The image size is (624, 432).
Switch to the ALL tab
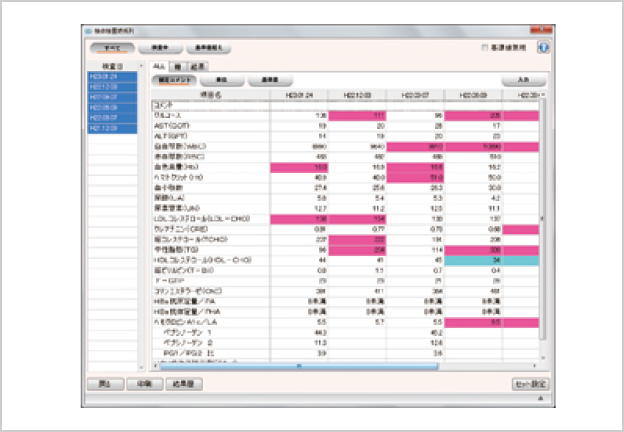tap(159, 65)
